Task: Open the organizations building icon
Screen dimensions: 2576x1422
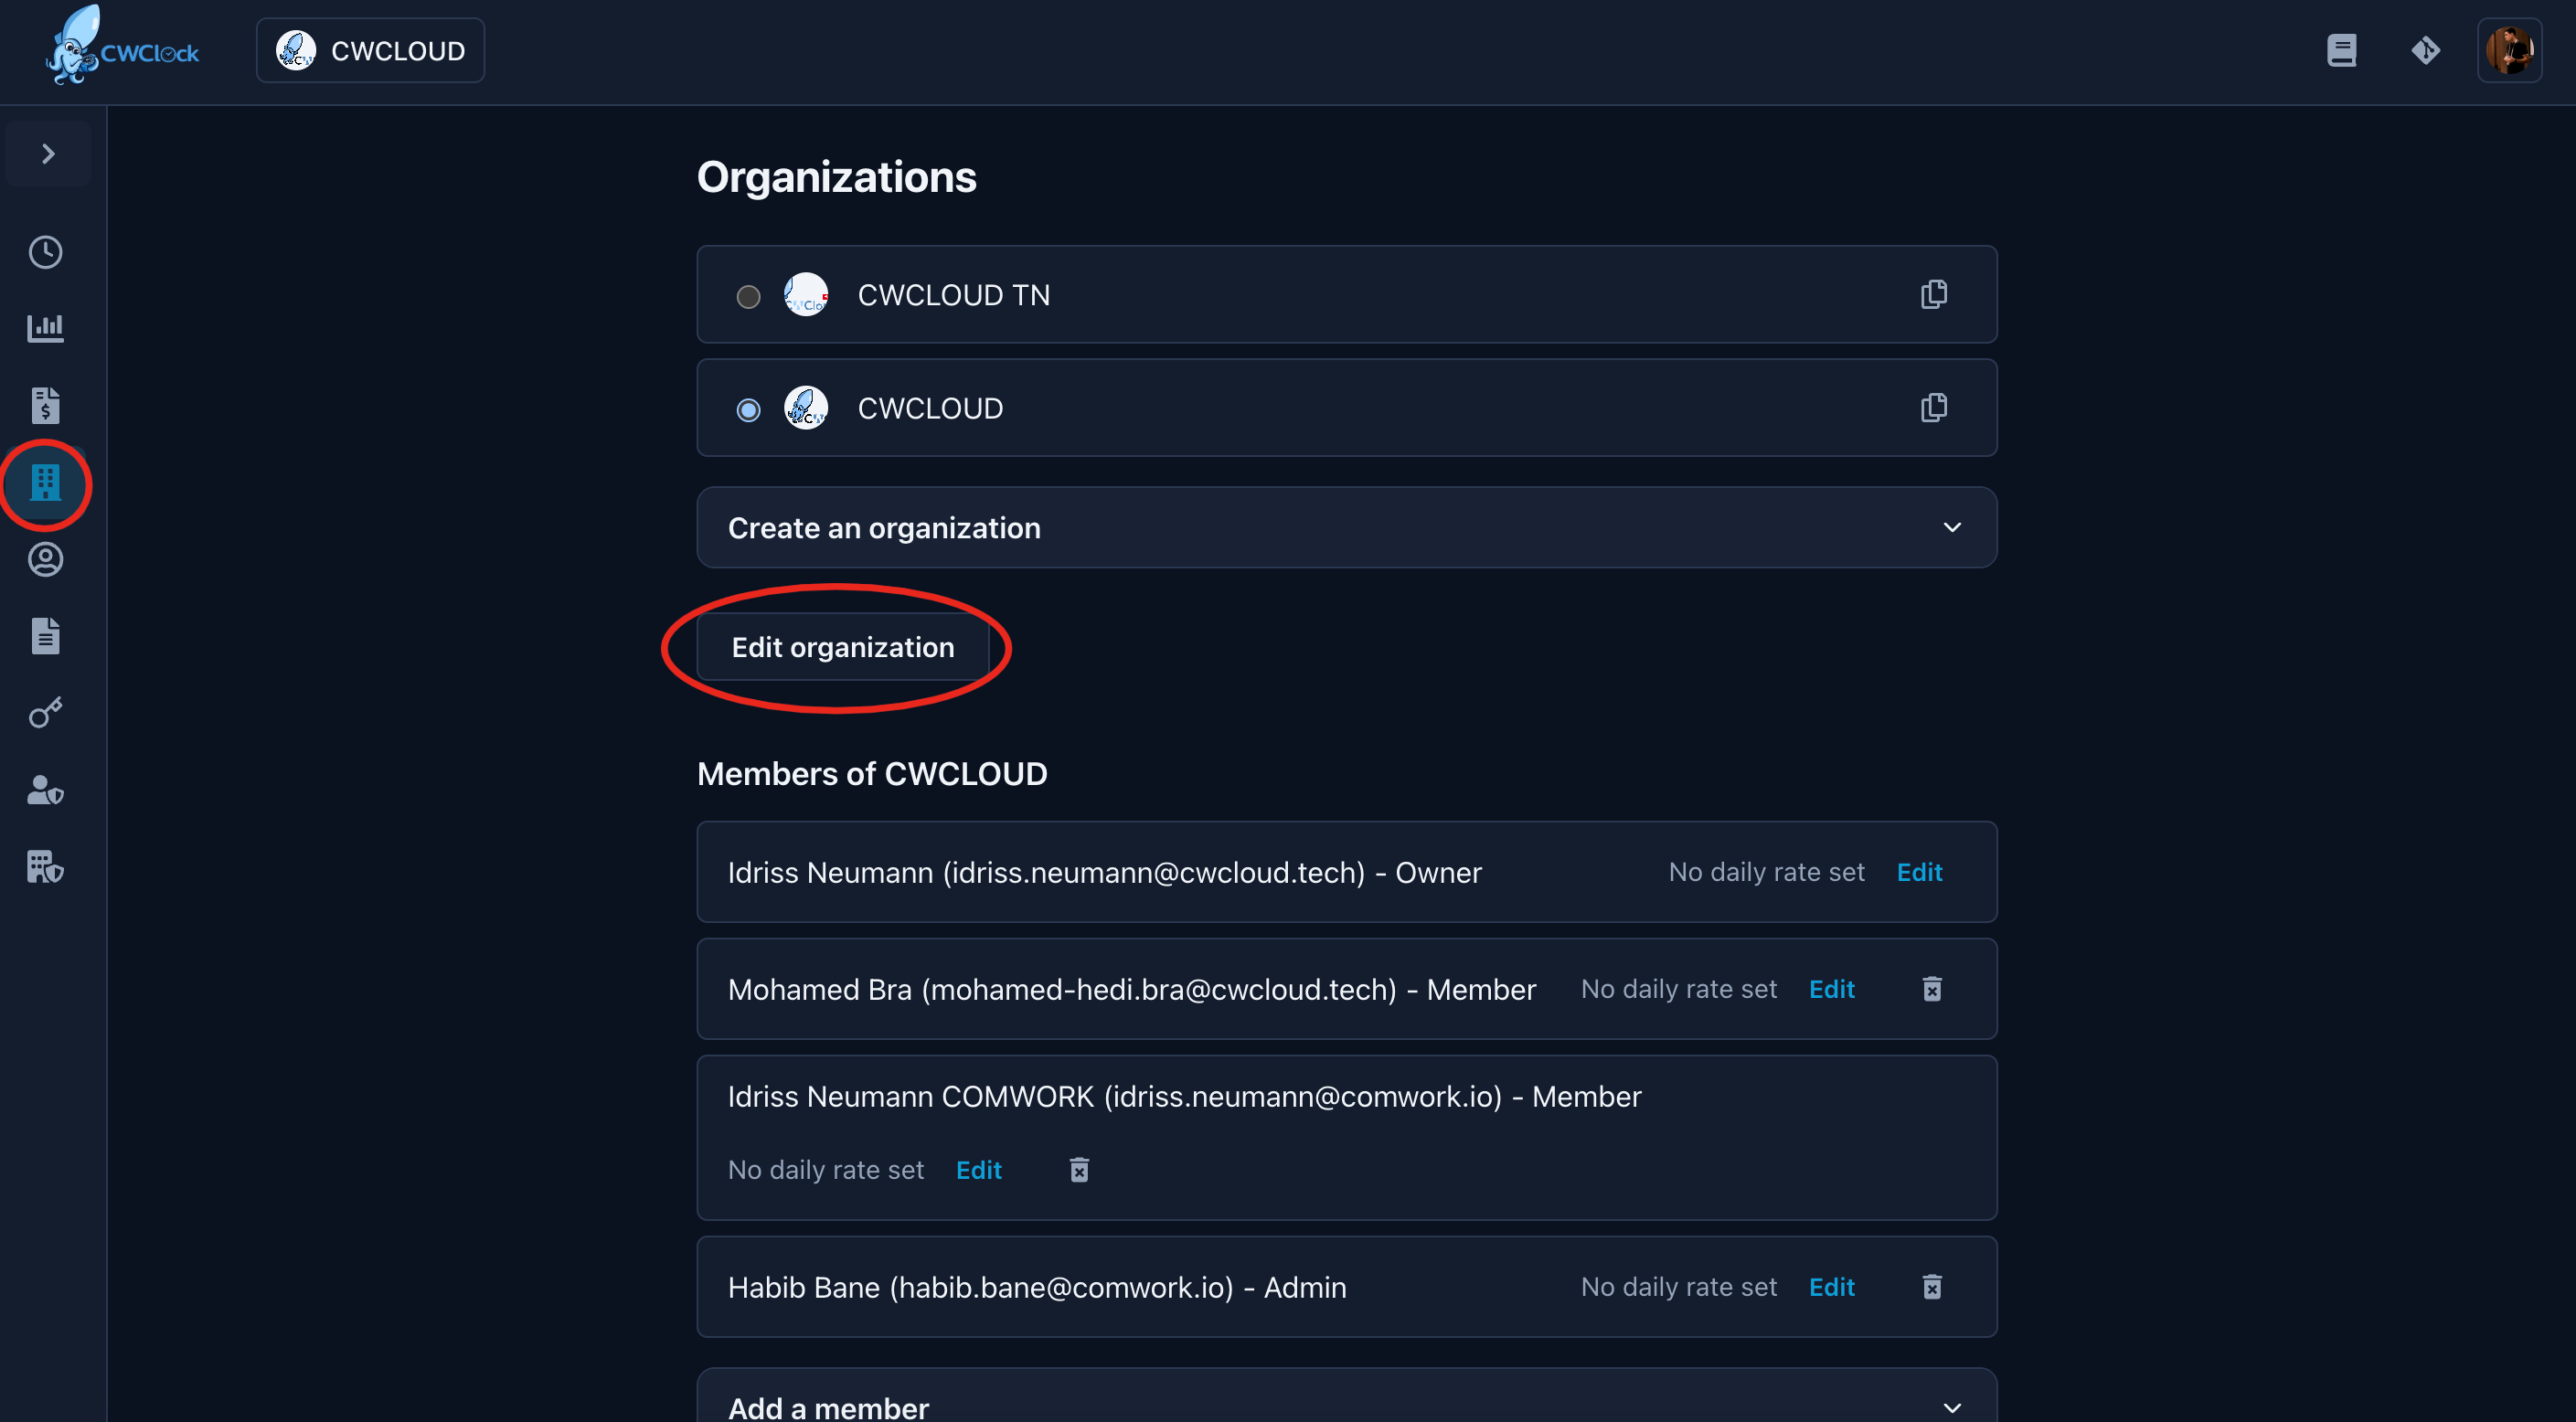Action: click(46, 483)
